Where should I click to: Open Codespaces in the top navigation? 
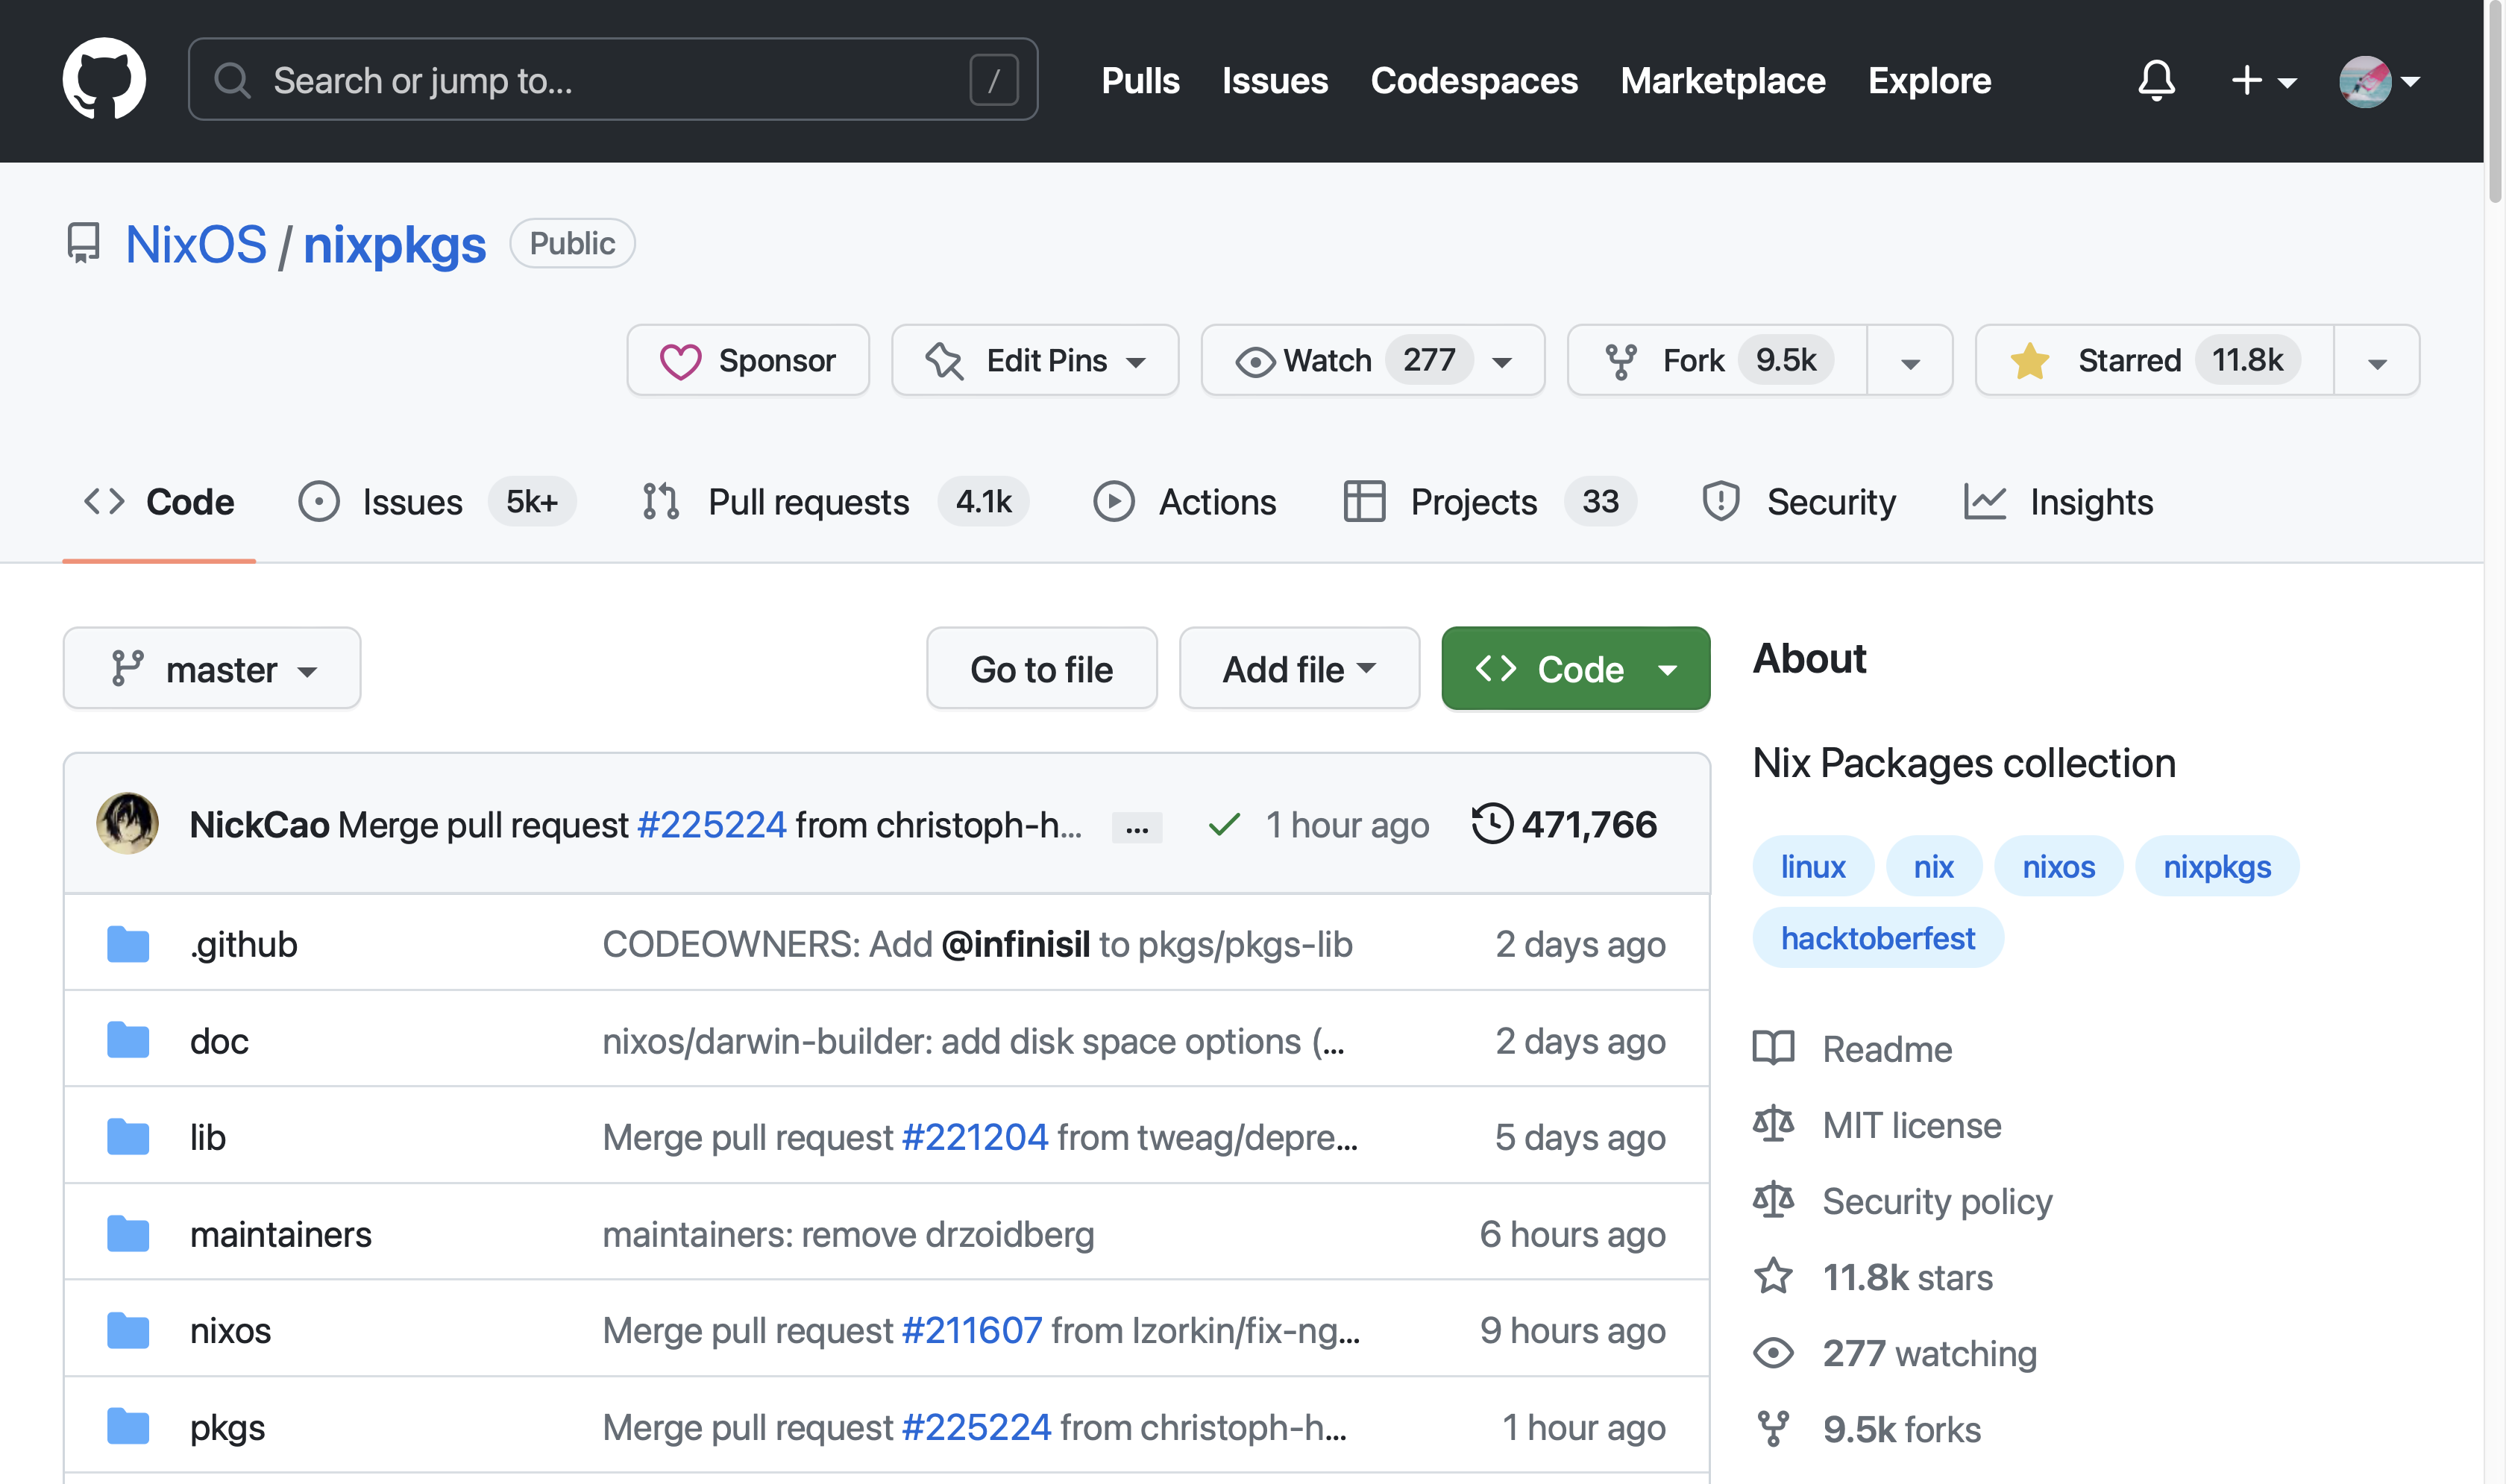(x=1474, y=80)
